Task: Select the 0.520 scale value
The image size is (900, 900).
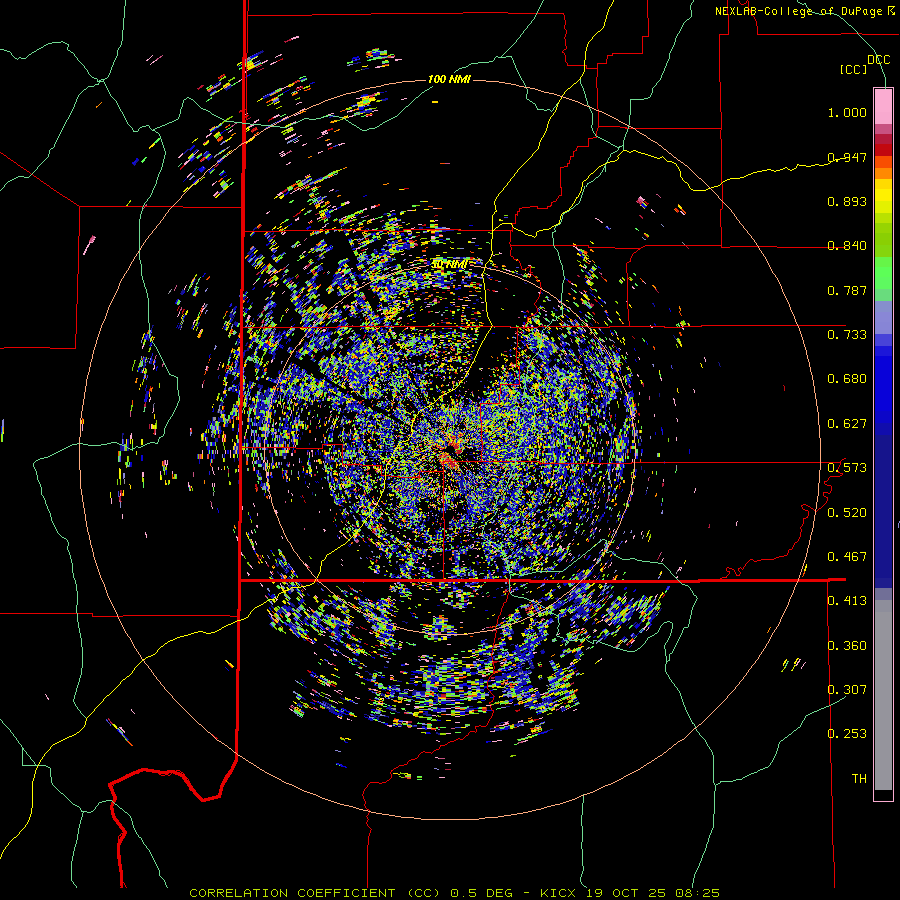Action: 847,513
